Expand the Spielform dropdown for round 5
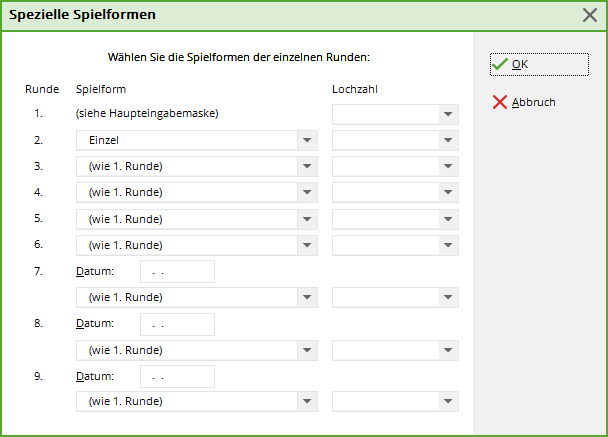This screenshot has height=437, width=608. (306, 219)
